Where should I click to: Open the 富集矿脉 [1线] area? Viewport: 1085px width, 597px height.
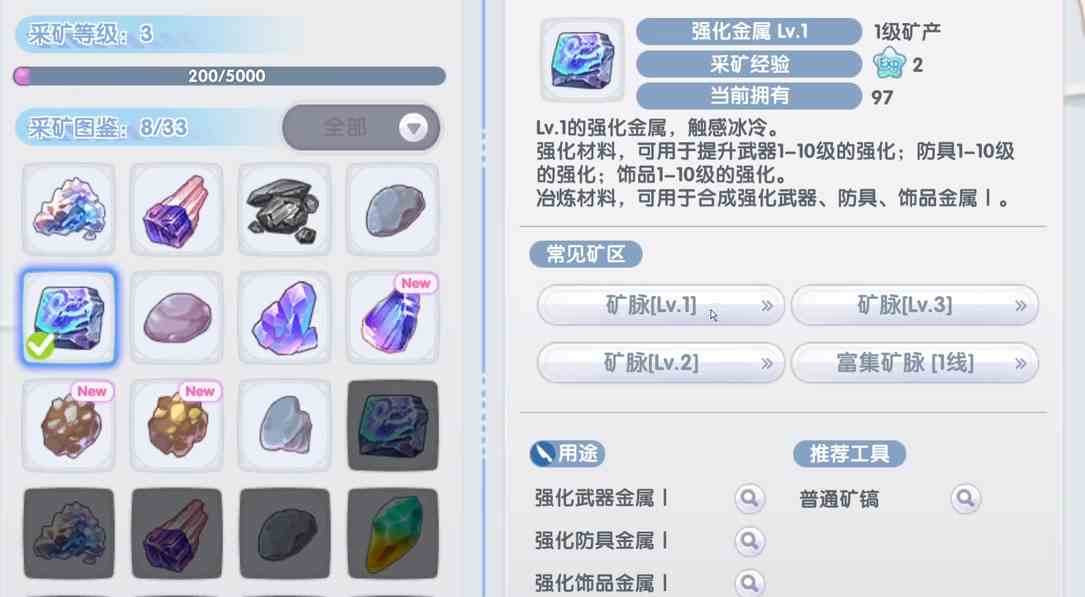click(x=915, y=363)
